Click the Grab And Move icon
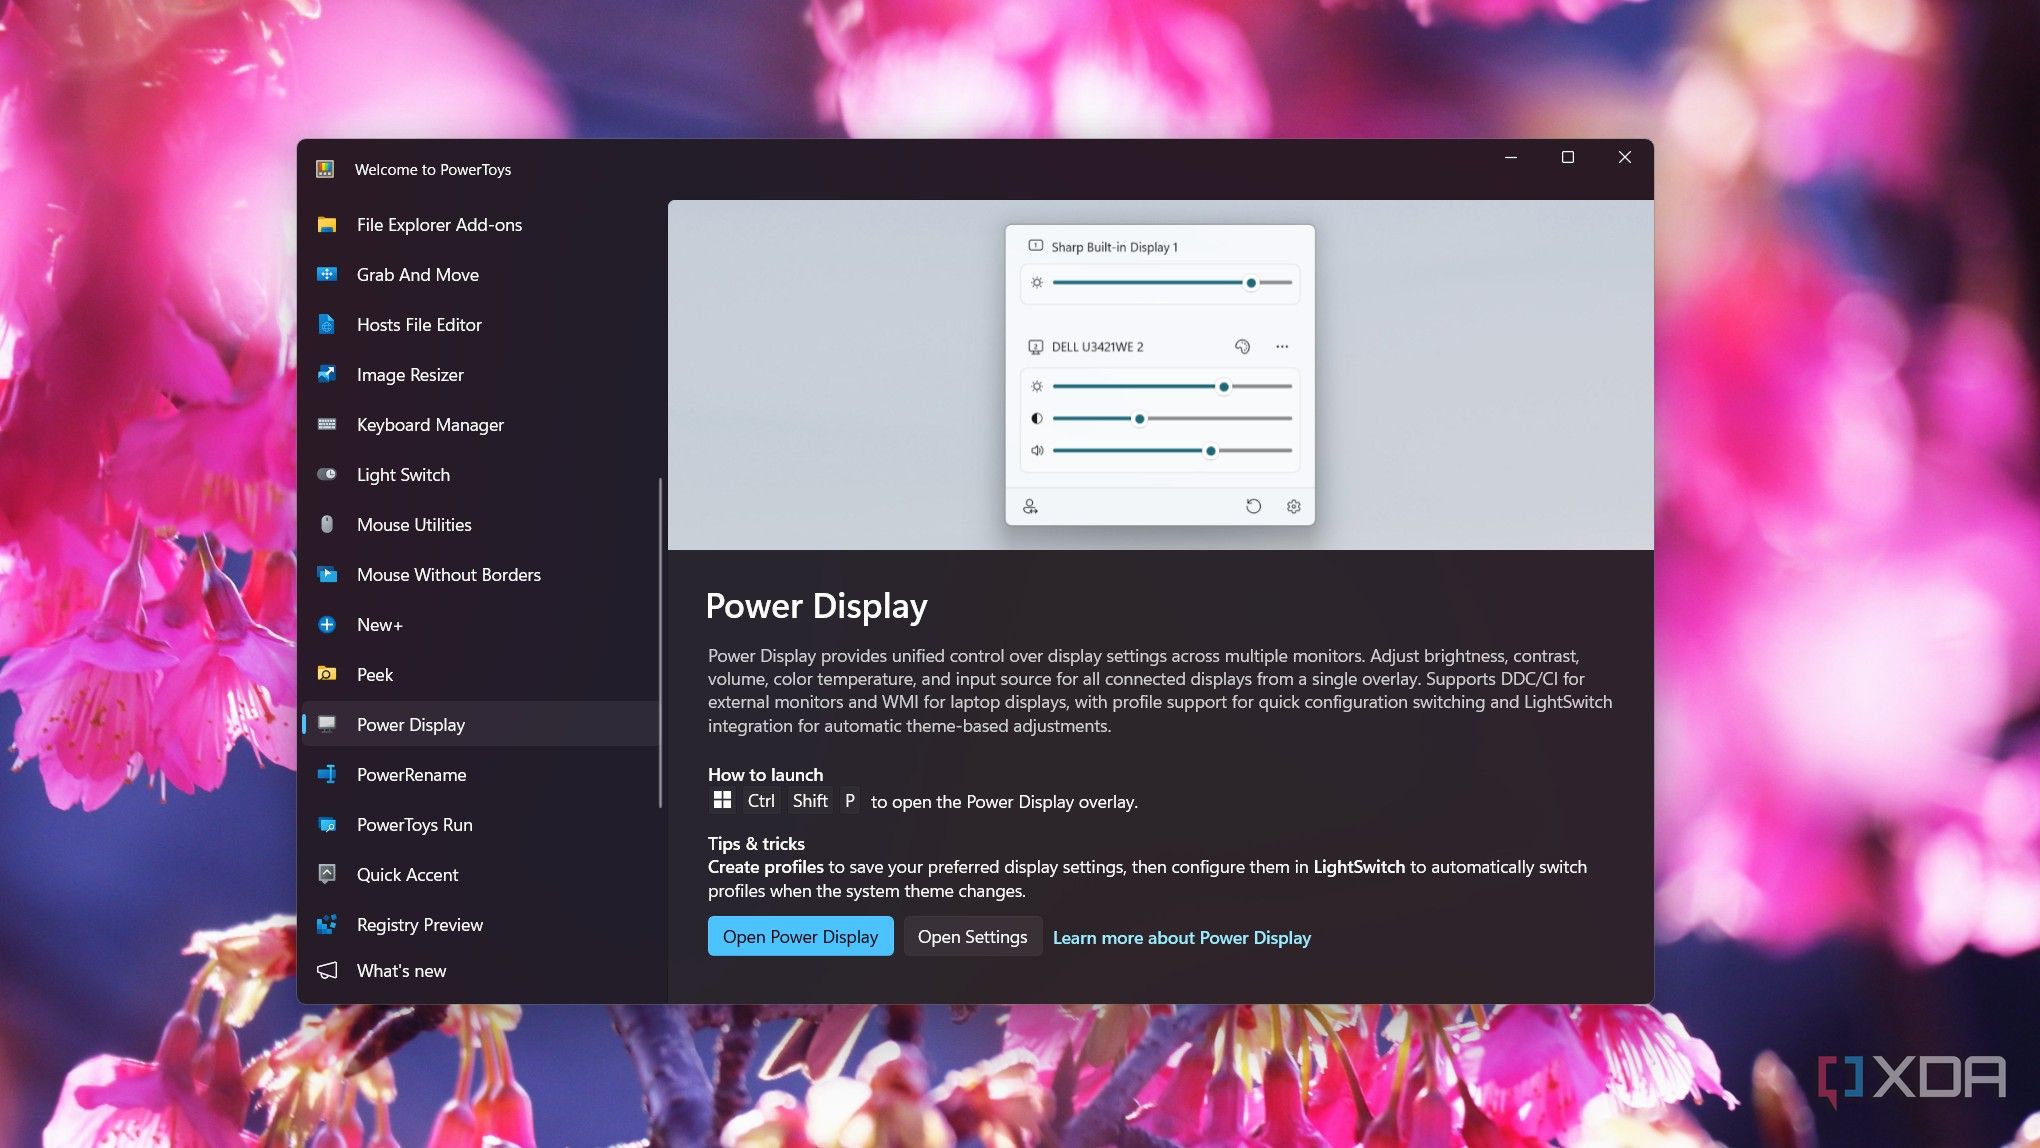 [327, 275]
